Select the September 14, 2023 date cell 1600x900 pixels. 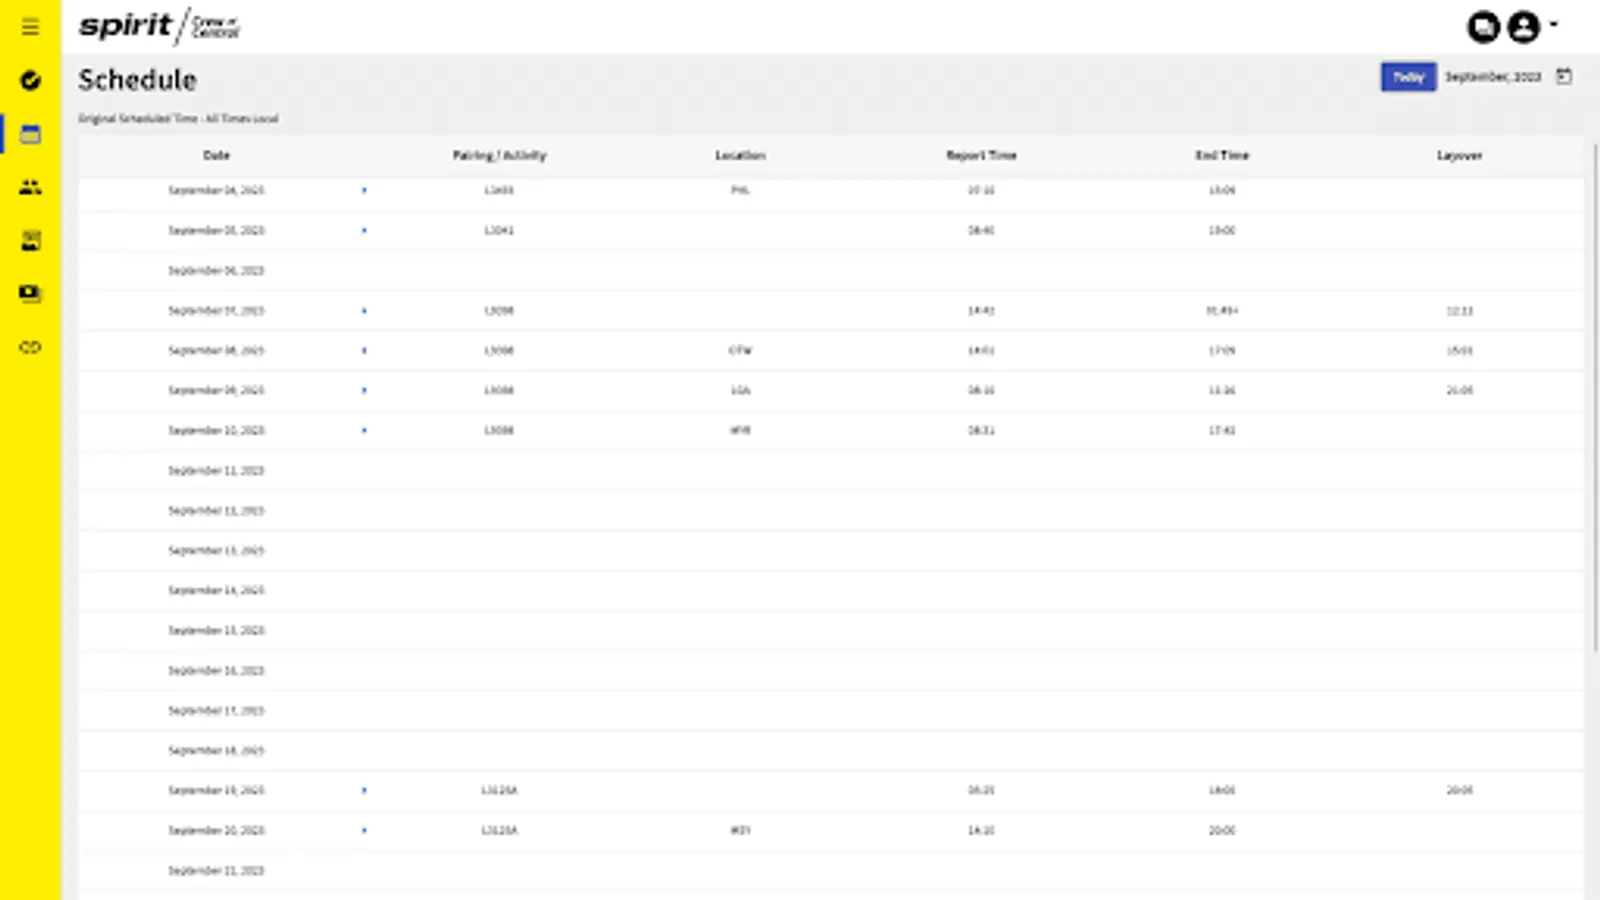[x=216, y=590]
